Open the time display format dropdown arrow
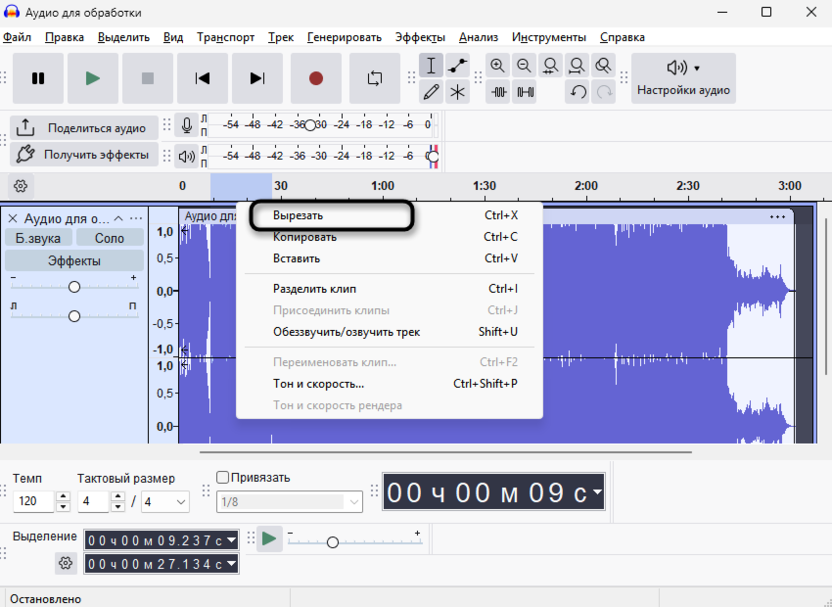The height and width of the screenshot is (607, 832). coord(597,491)
